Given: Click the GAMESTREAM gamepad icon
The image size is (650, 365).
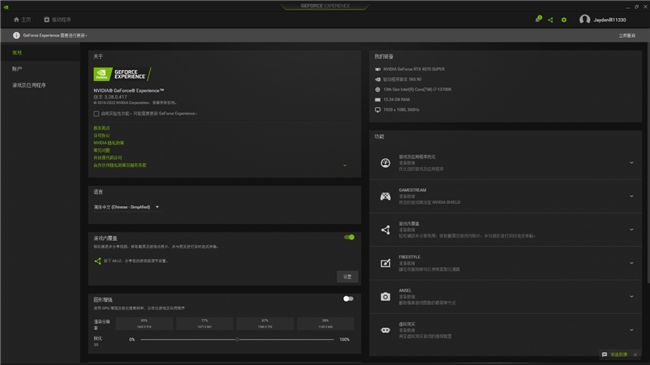Looking at the screenshot, I should coord(386,196).
